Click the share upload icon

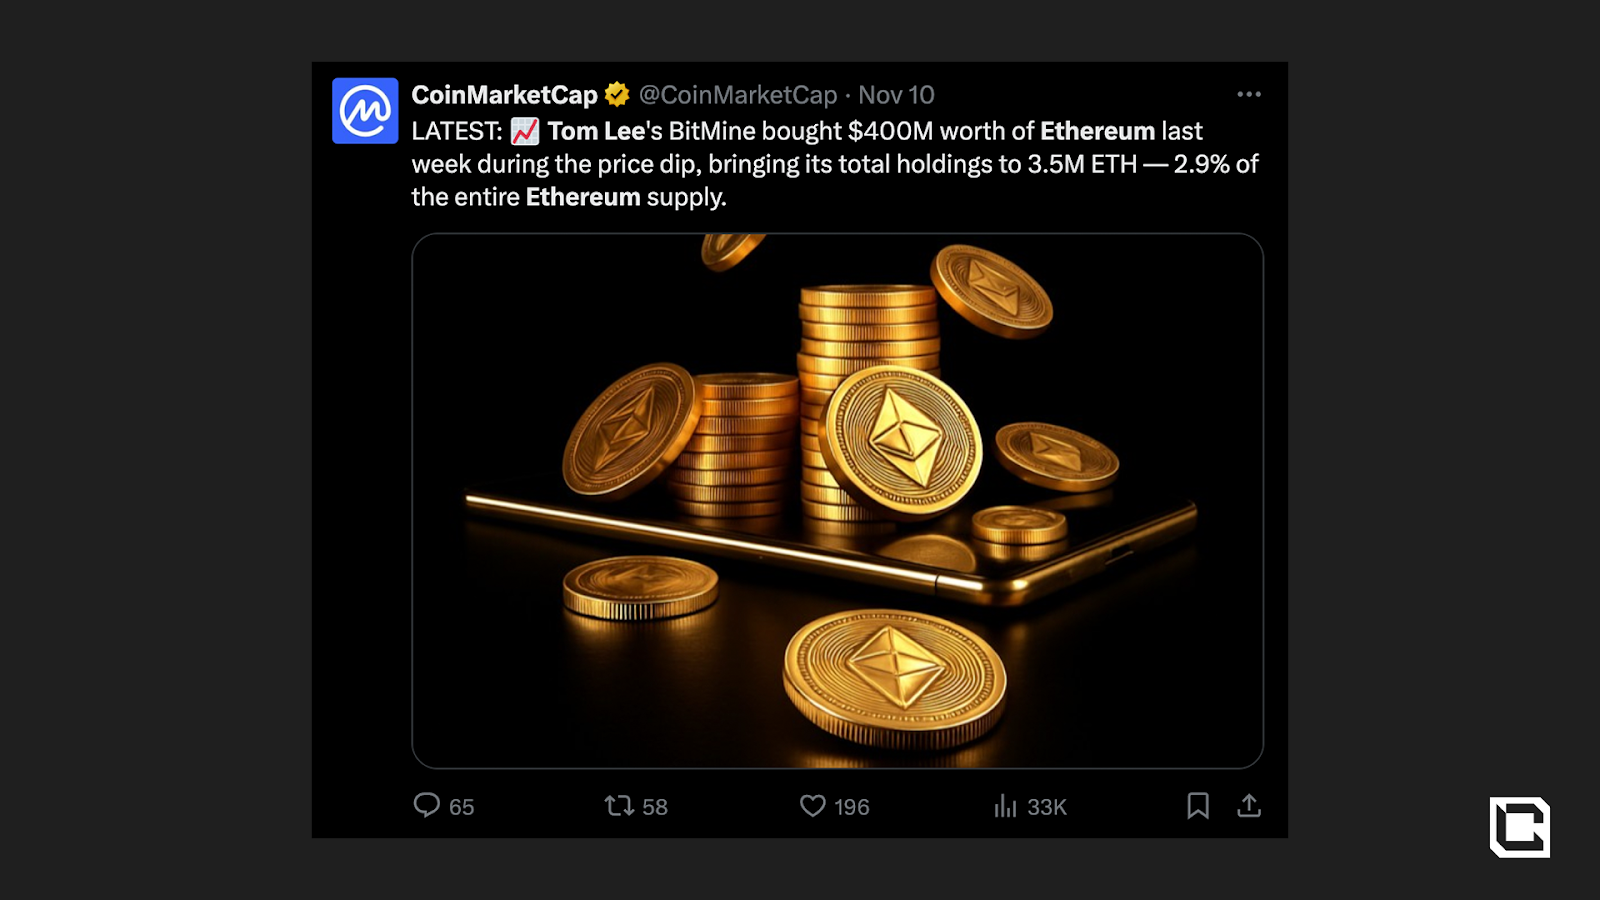1250,806
